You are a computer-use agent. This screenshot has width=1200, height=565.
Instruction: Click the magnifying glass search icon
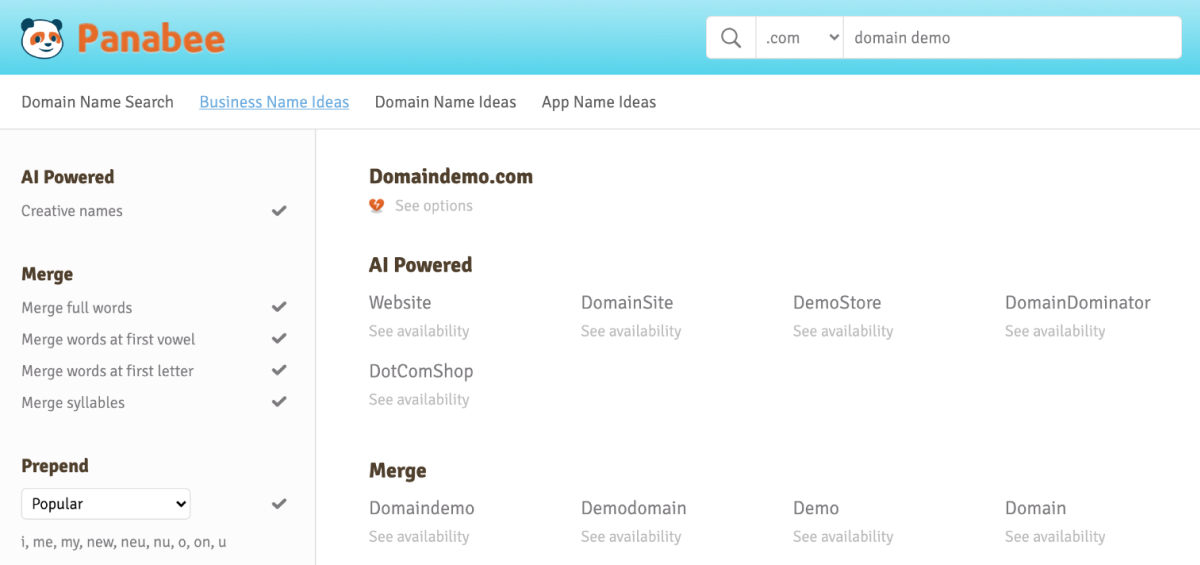click(x=731, y=38)
